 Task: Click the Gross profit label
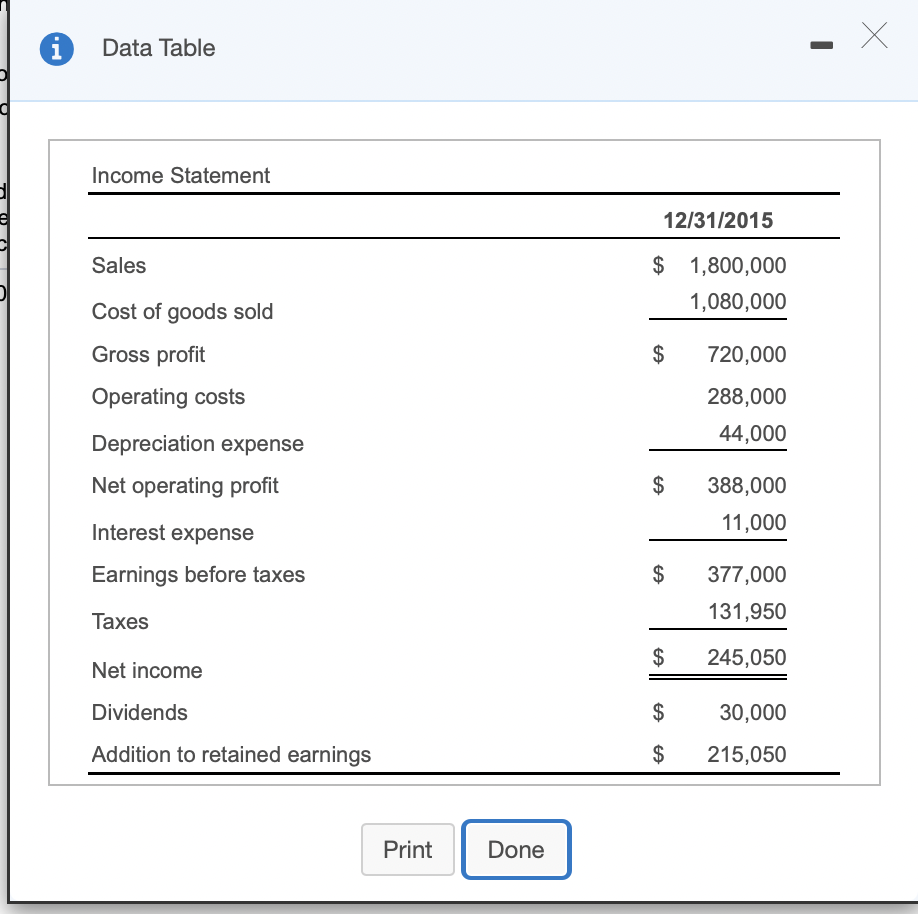[x=148, y=354]
